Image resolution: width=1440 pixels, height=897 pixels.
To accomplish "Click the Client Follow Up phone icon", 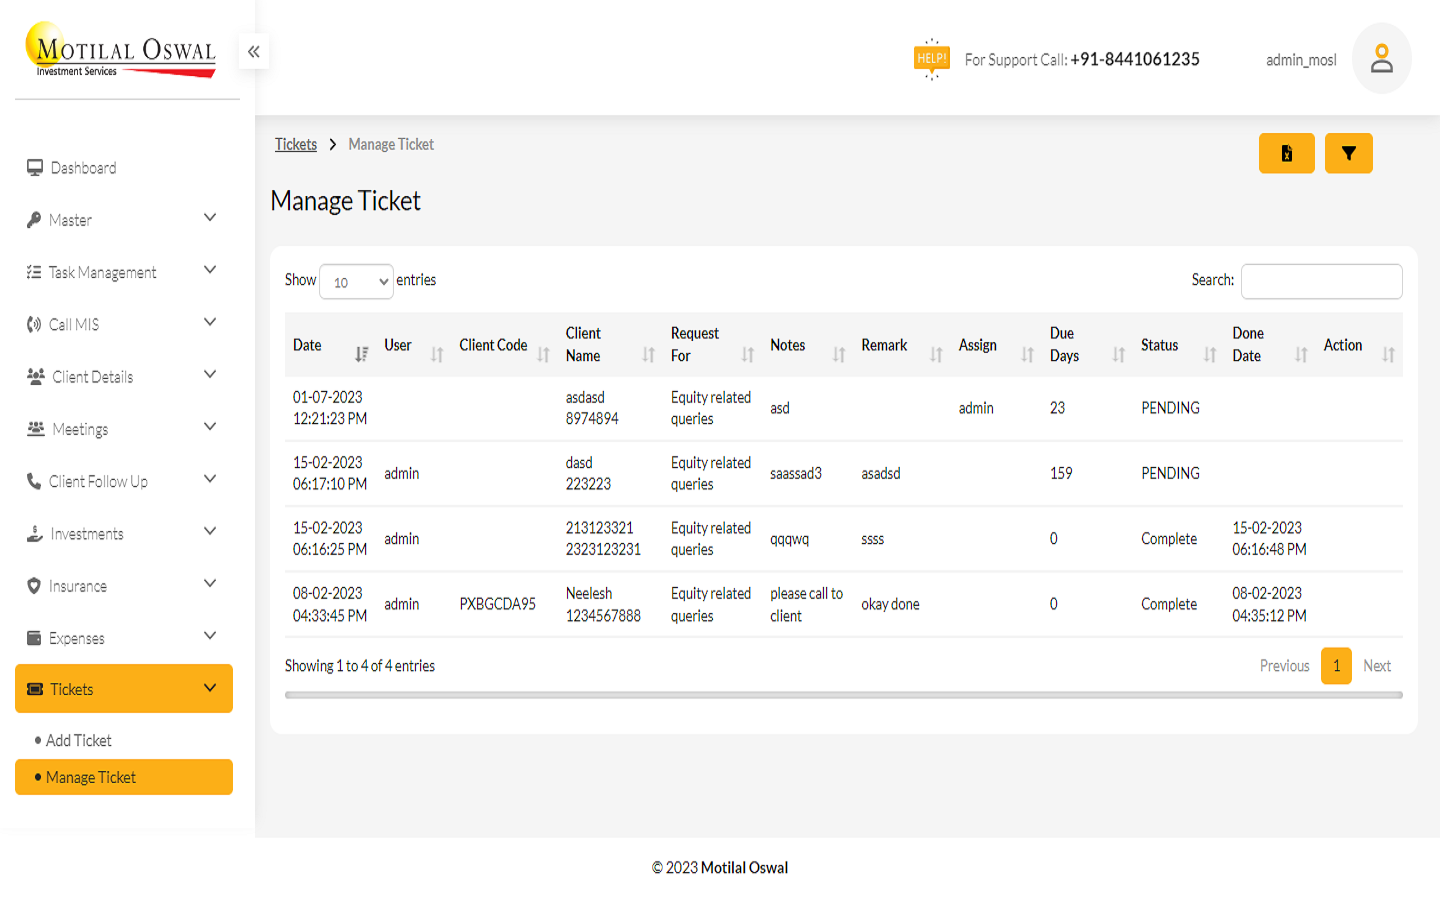I will tap(34, 481).
